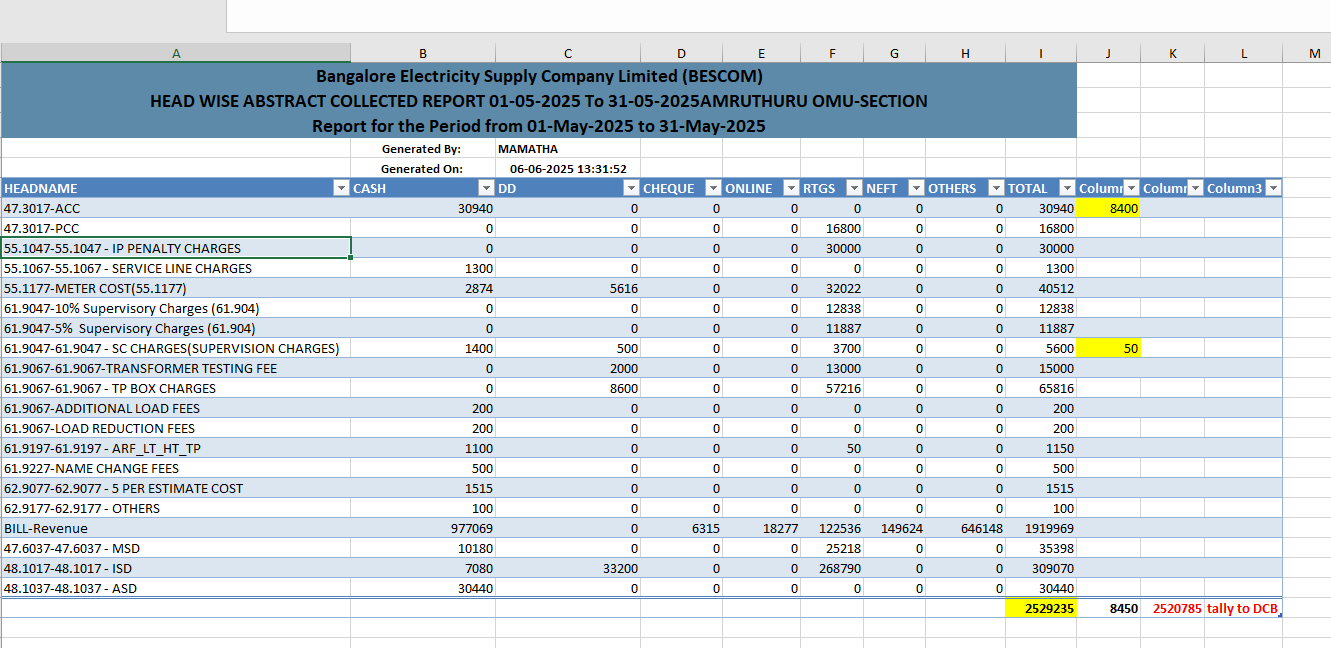Select column K by its header letter

[1172, 53]
